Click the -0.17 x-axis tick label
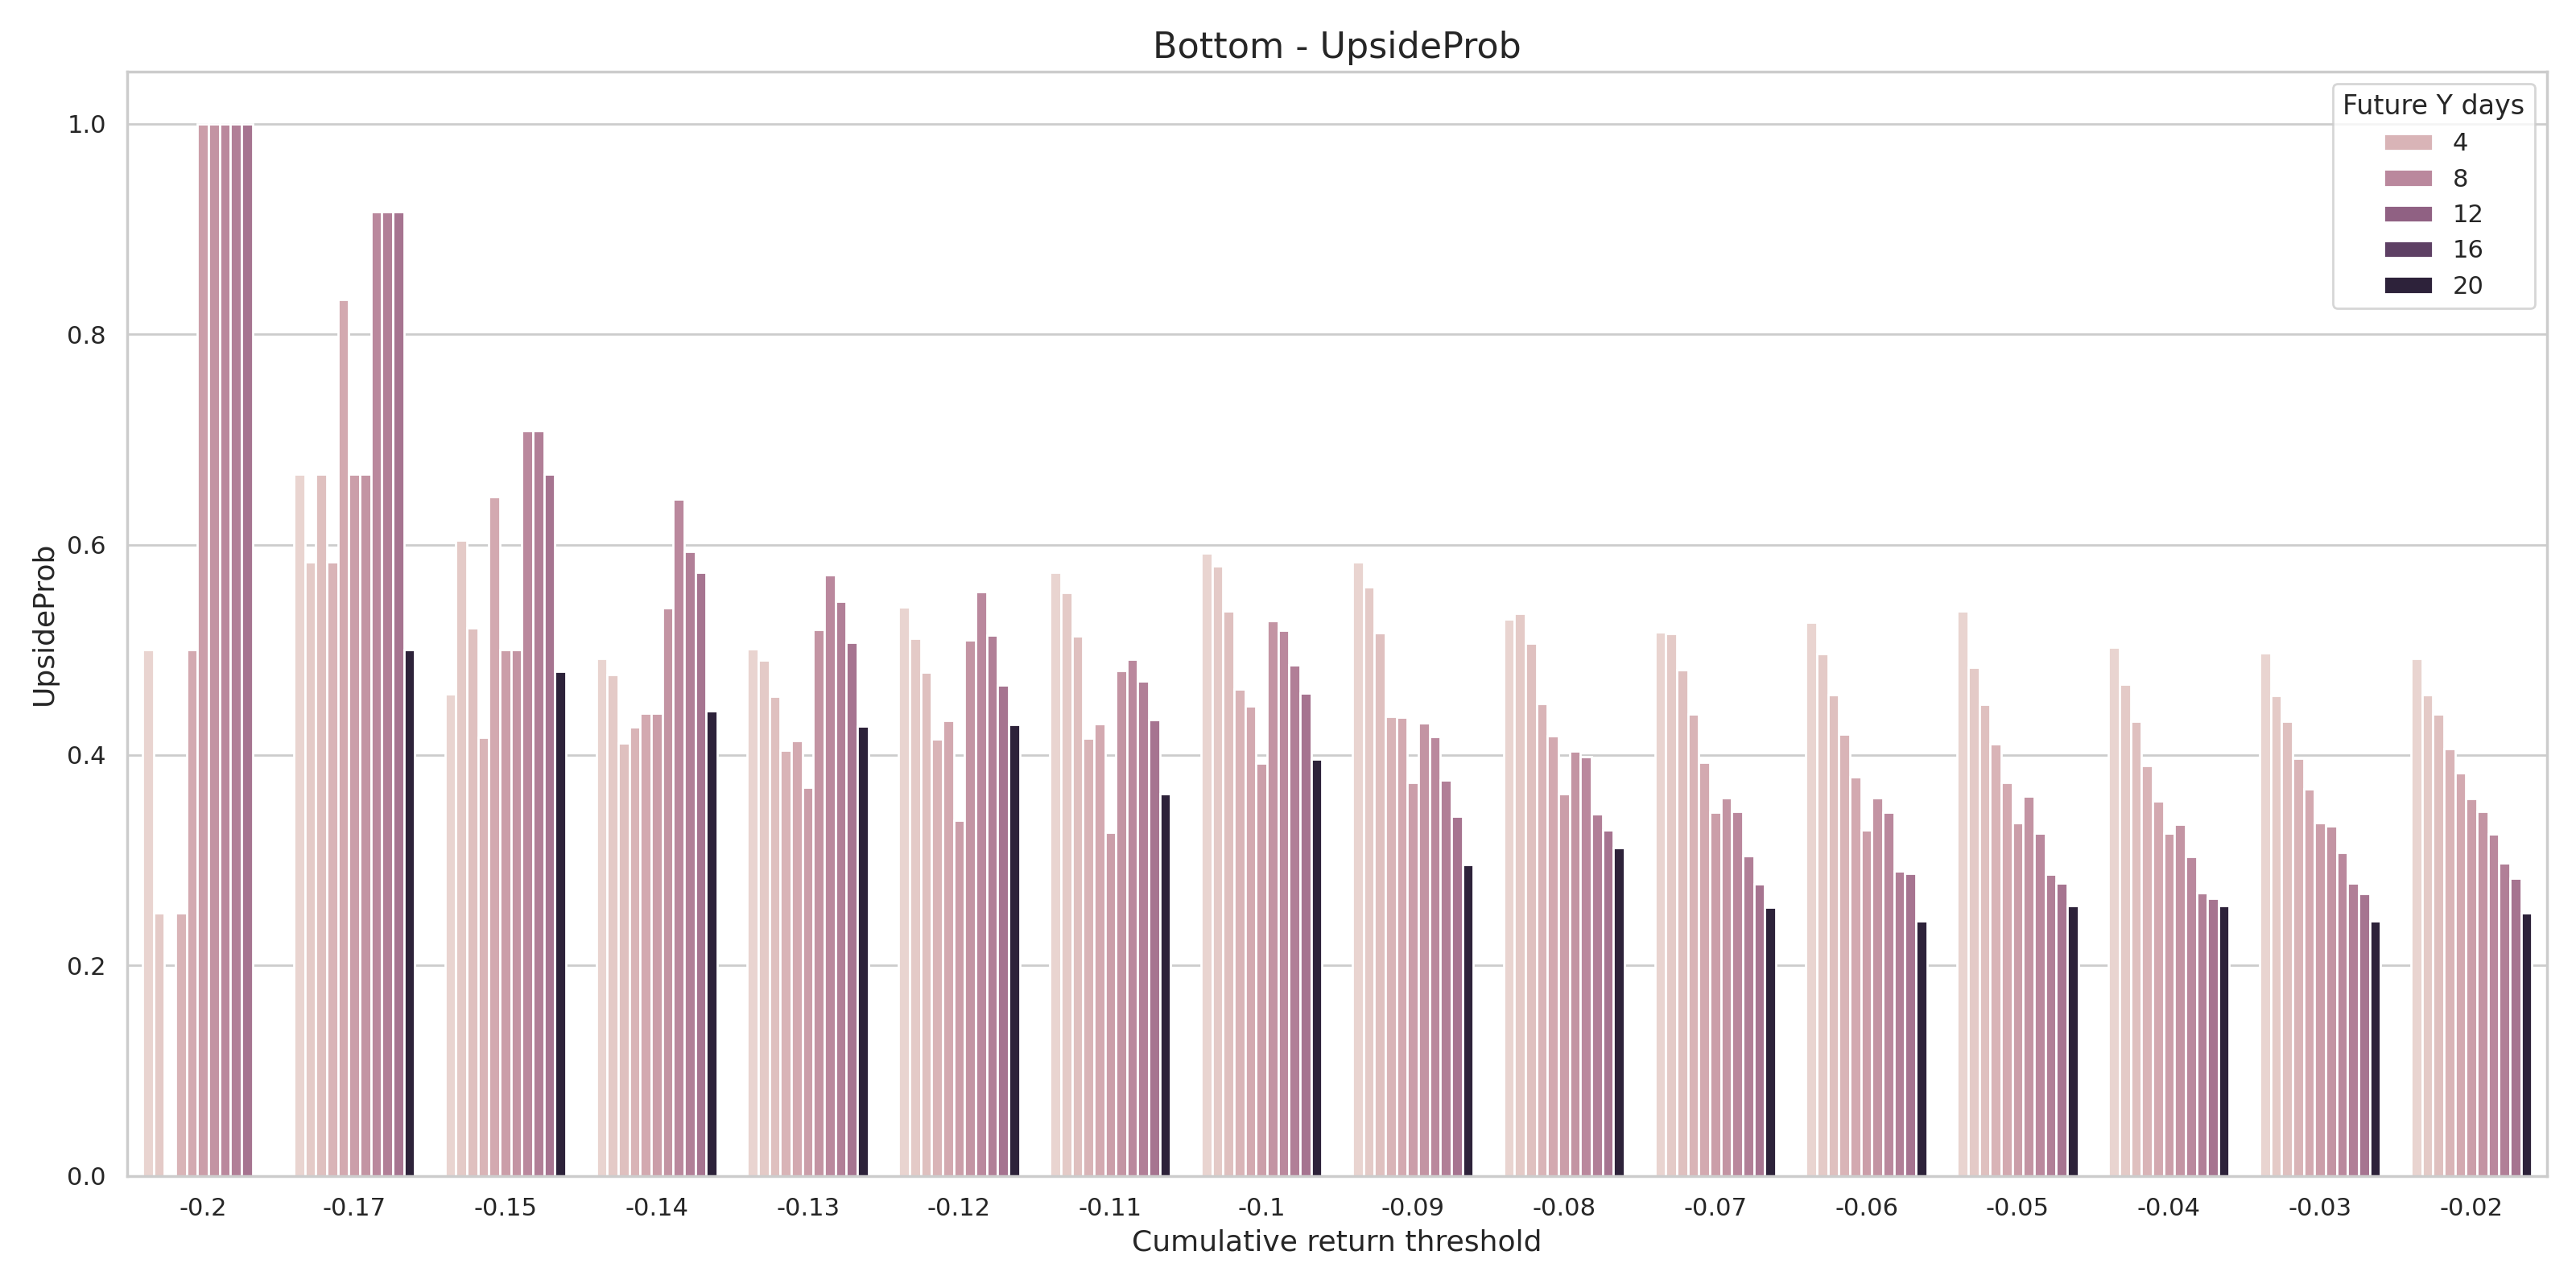Screen dimensions: 2576x1288 pos(354,1208)
